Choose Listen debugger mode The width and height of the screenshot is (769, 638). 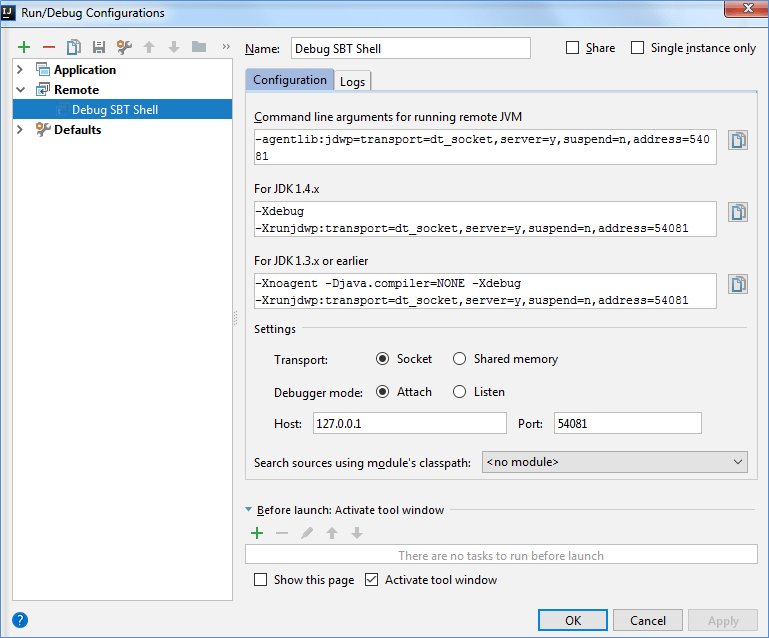point(460,392)
